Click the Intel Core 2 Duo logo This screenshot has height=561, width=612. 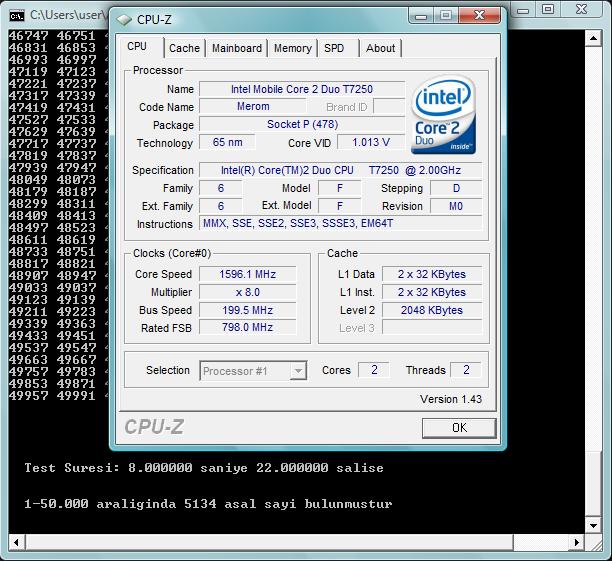point(443,115)
